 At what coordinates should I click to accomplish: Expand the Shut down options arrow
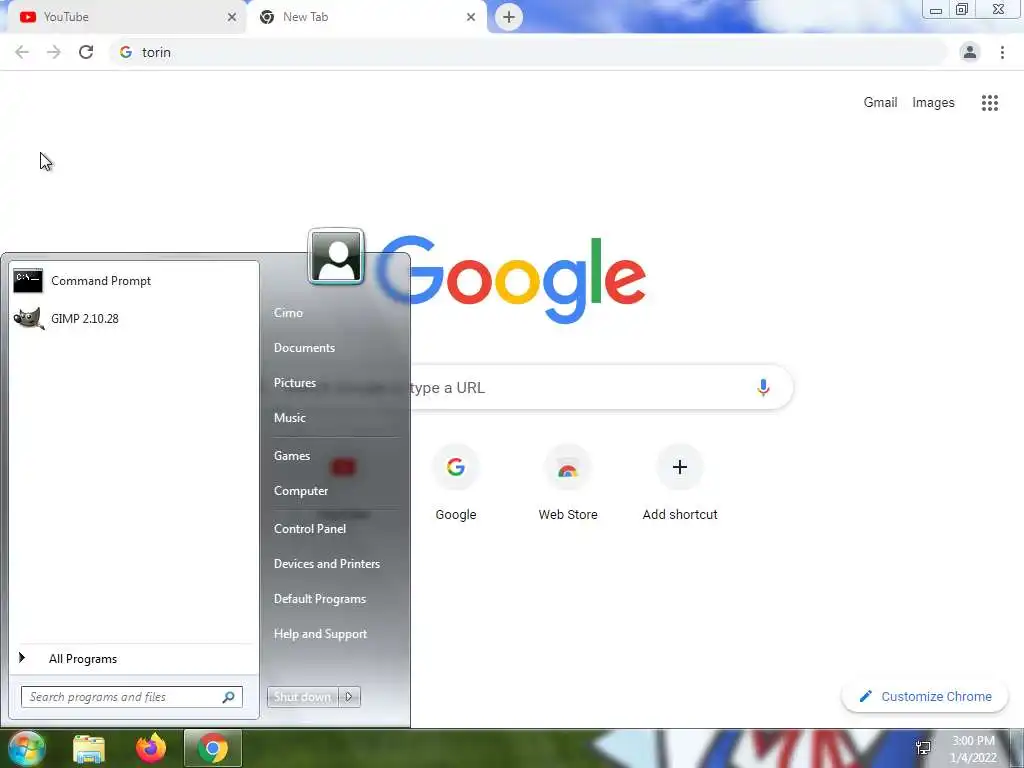349,697
